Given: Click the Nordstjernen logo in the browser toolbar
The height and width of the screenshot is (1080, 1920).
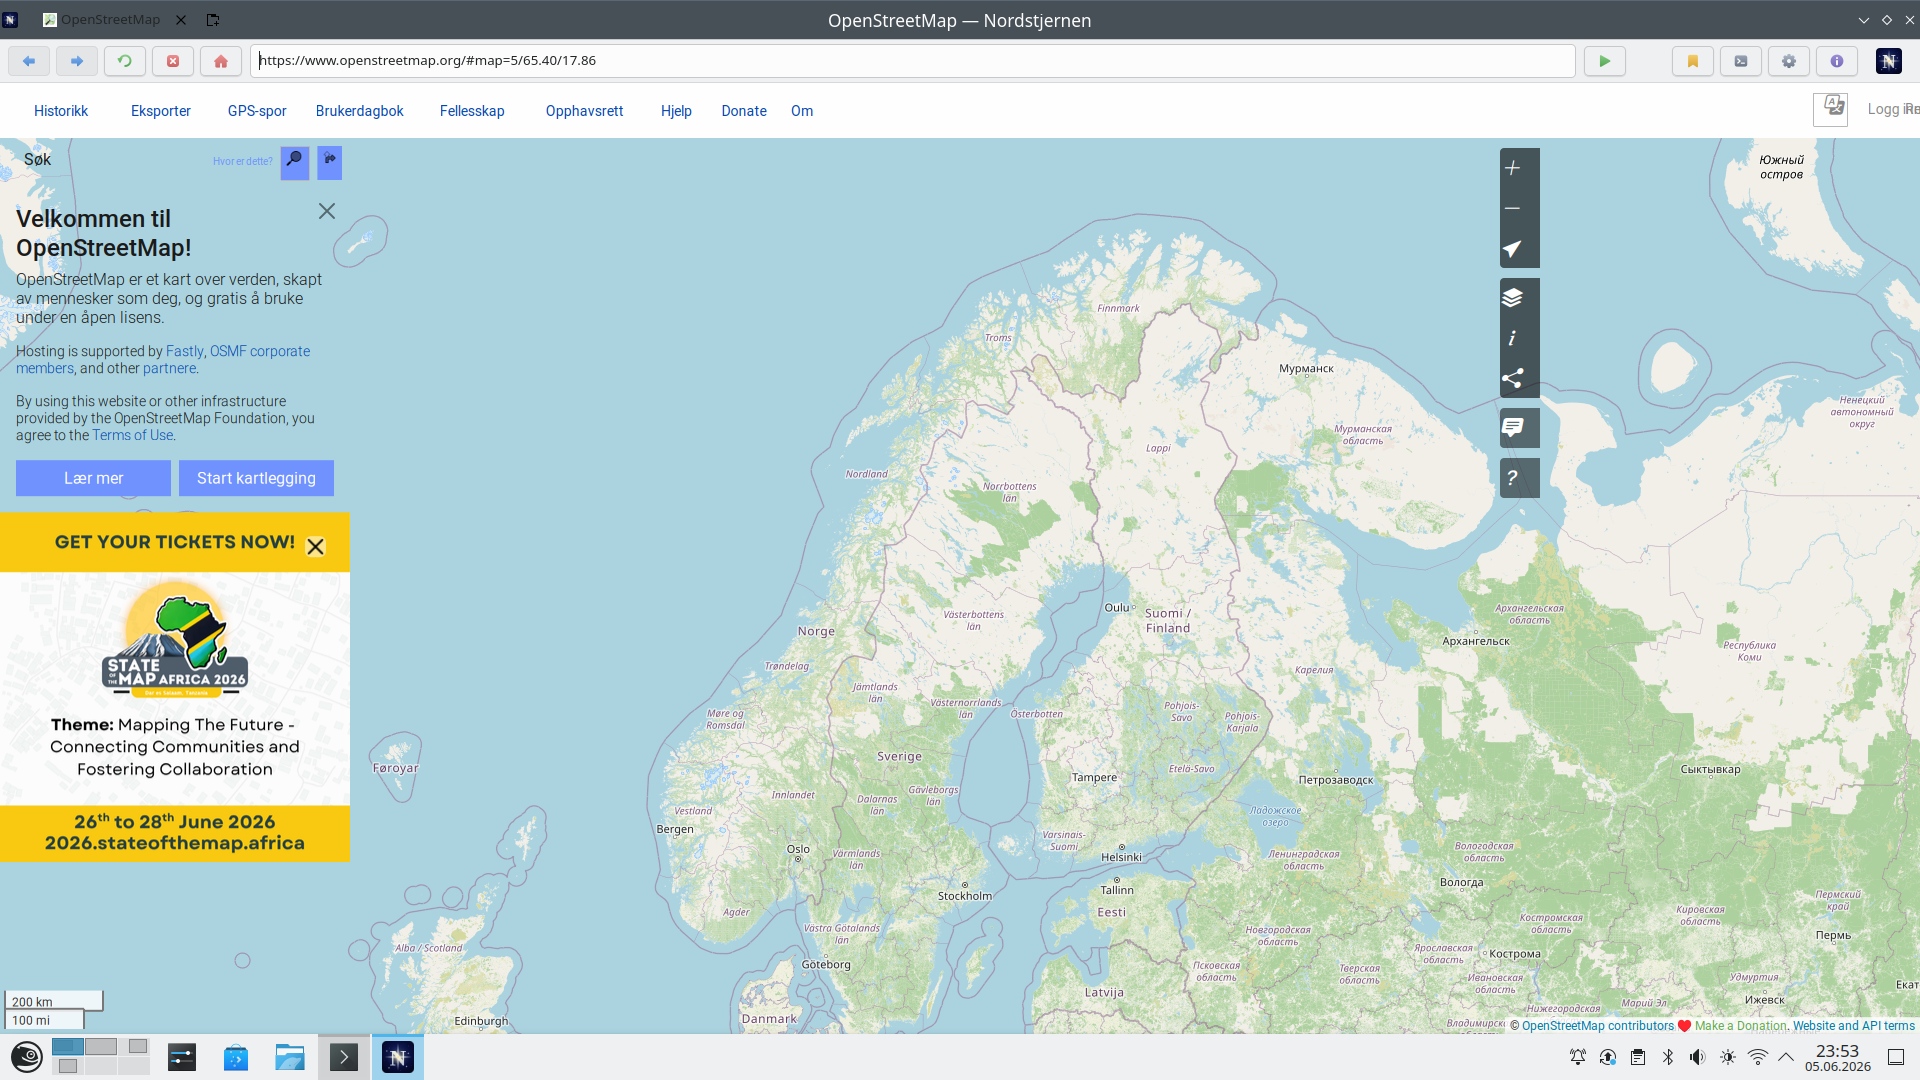Looking at the screenshot, I should tap(1889, 61).
